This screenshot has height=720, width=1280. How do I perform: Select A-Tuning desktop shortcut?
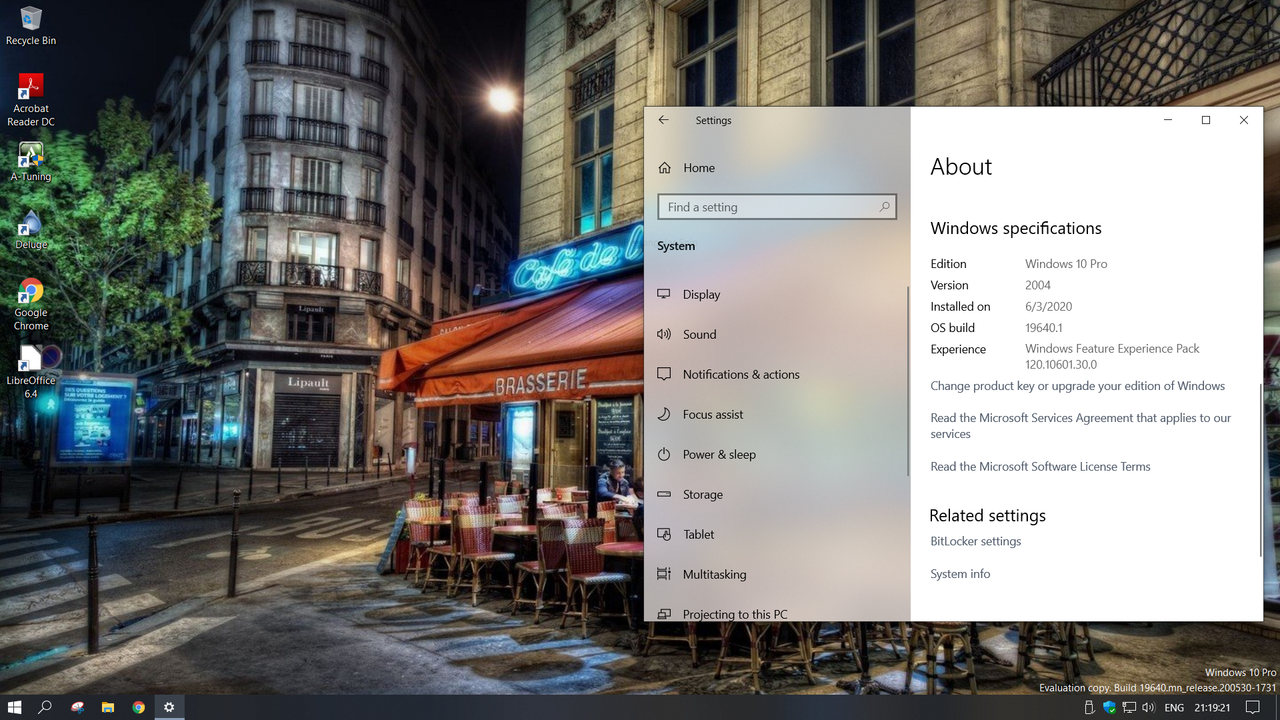pyautogui.click(x=31, y=162)
